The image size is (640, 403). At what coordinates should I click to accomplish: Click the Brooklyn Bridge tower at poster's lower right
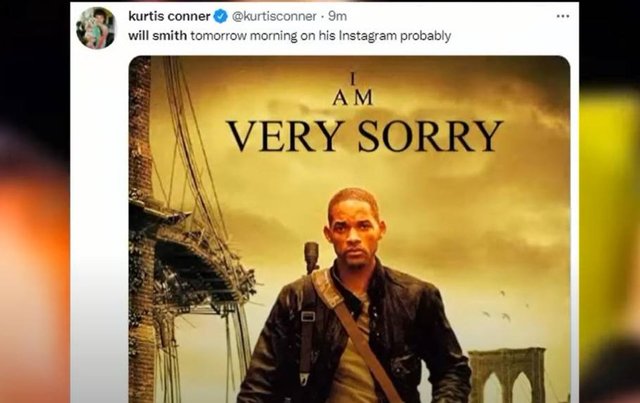pos(507,375)
